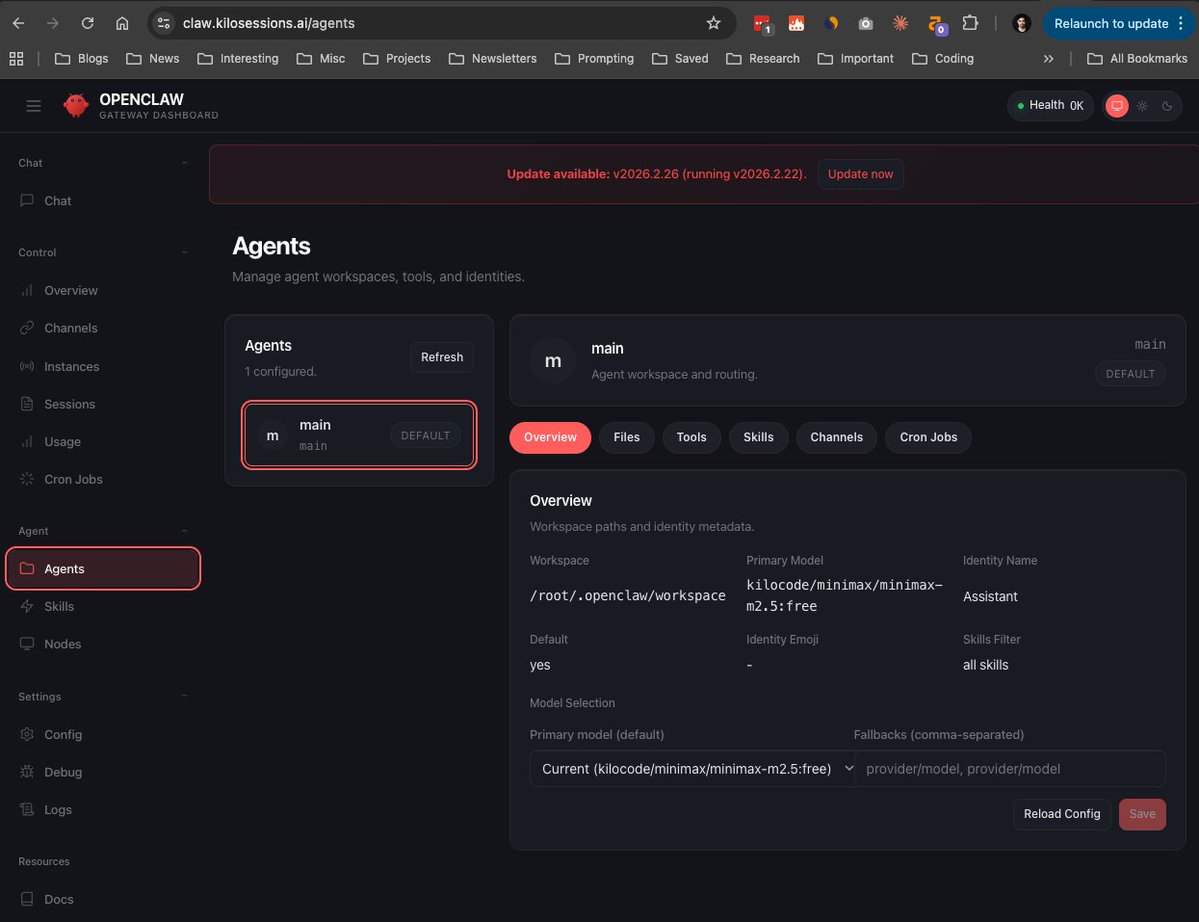Click the OpenClaw logo in the header
This screenshot has width=1199, height=922.
coord(75,105)
